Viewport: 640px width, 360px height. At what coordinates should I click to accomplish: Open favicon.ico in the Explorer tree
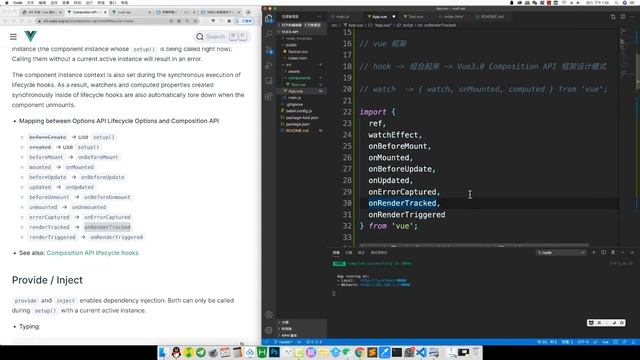point(298,51)
